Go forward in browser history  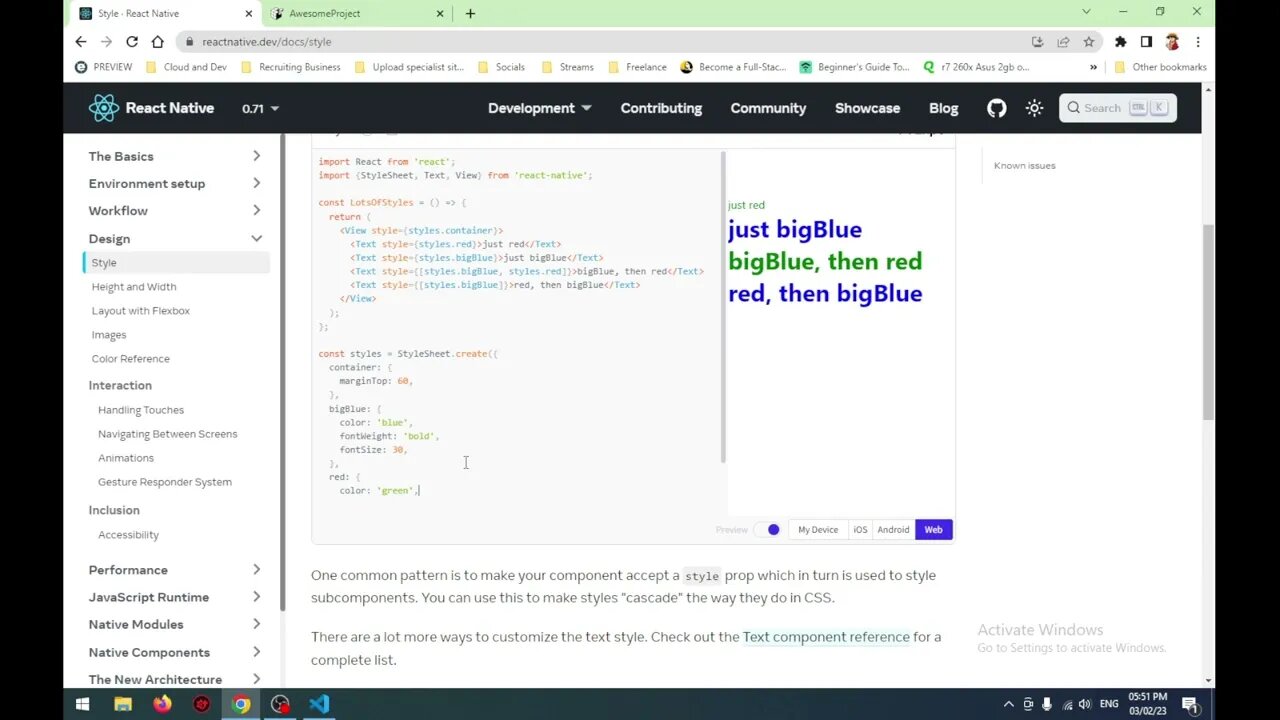pyautogui.click(x=106, y=41)
